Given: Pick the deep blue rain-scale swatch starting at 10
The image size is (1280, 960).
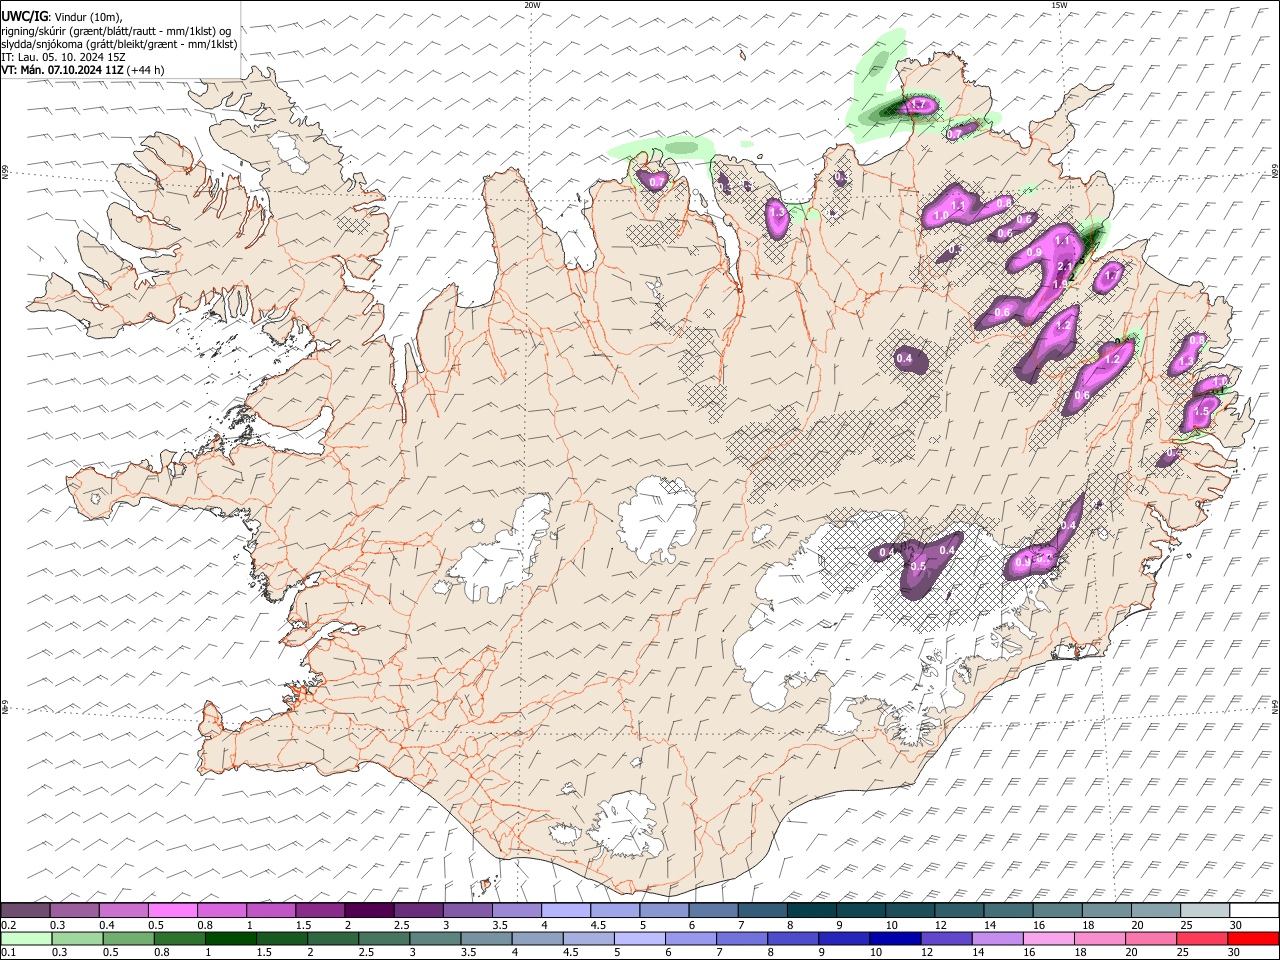Looking at the screenshot, I should (895, 938).
